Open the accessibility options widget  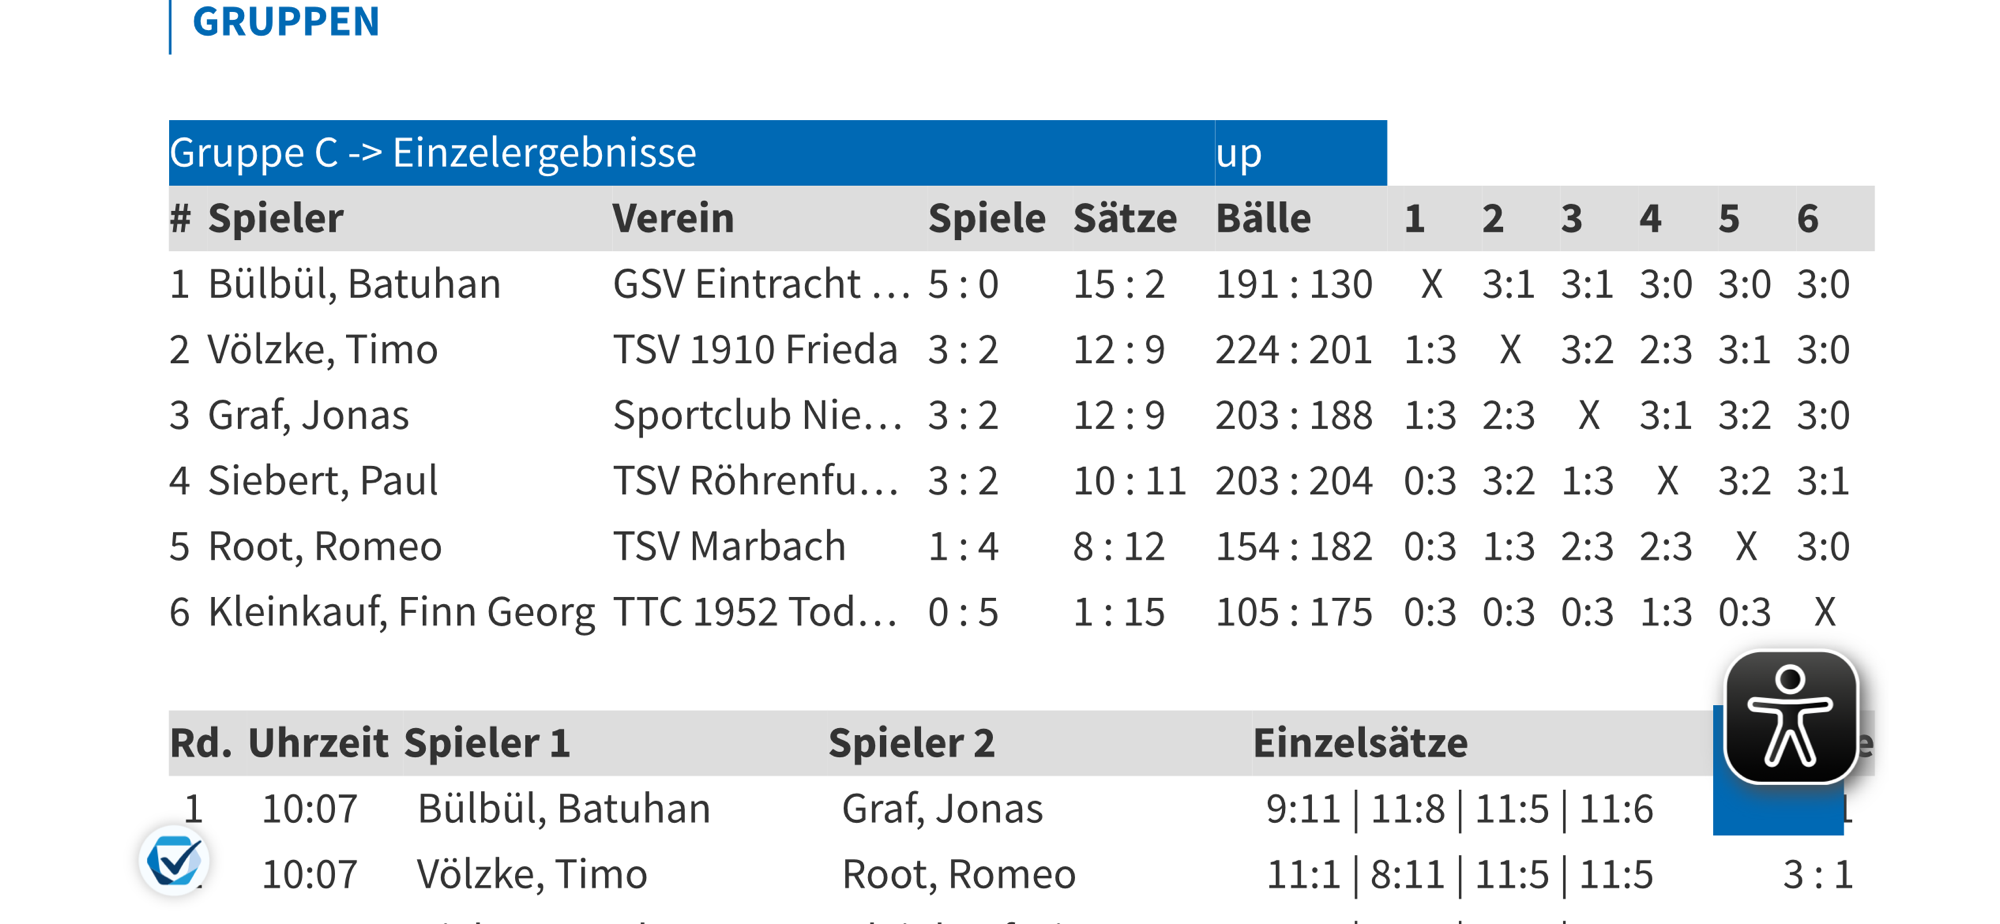click(1790, 717)
